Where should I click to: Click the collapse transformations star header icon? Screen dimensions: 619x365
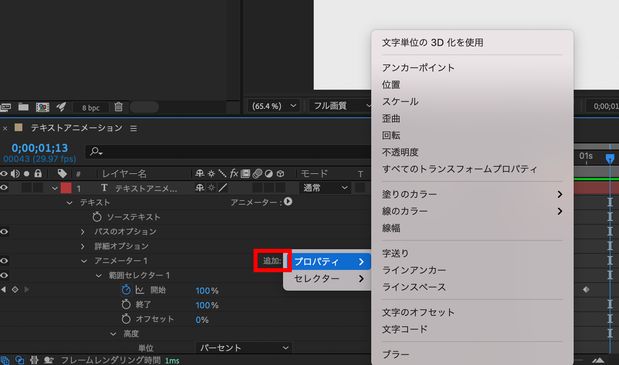pos(211,173)
